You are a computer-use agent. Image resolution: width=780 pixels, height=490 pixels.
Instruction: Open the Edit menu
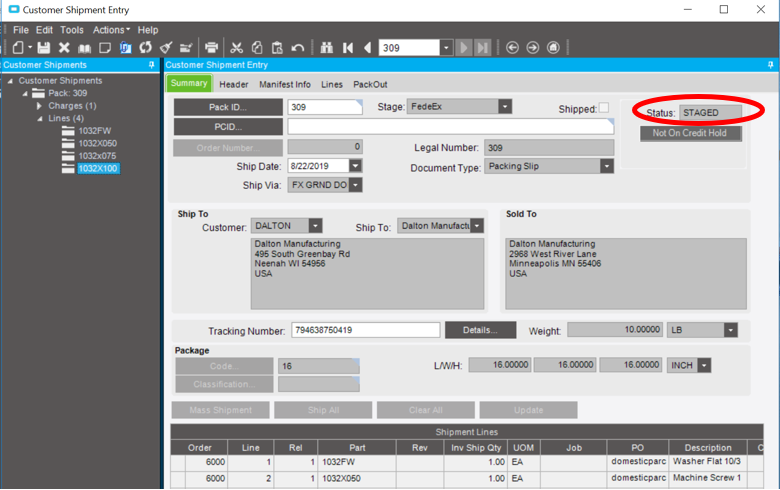pyautogui.click(x=44, y=30)
